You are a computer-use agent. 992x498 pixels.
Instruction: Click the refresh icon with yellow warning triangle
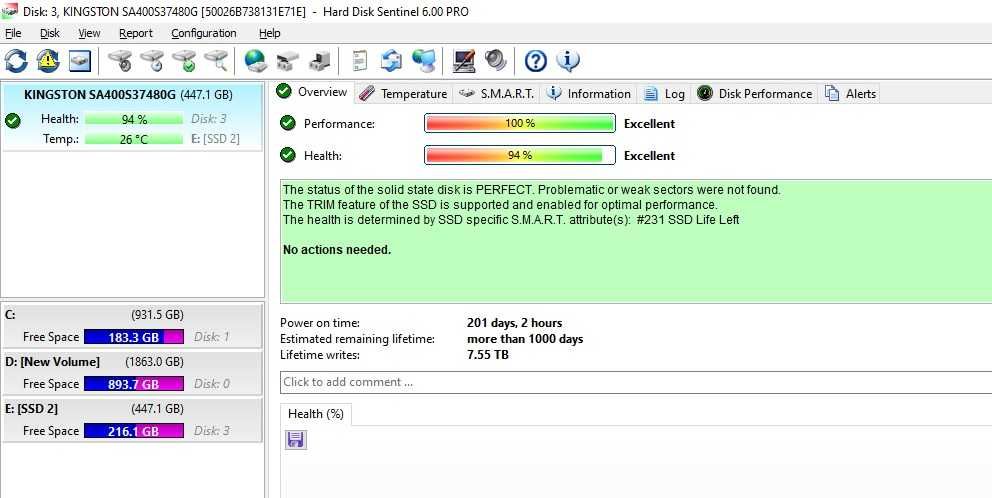(48, 61)
